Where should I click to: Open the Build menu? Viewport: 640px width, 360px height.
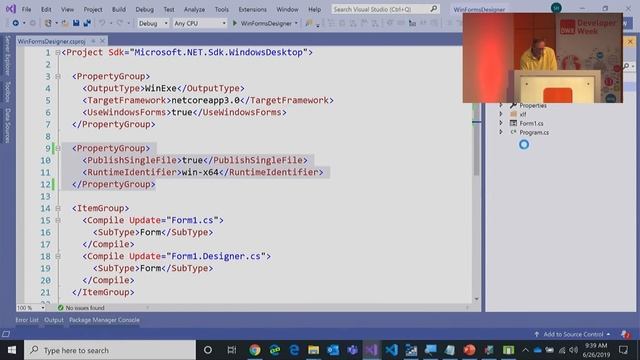point(119,9)
